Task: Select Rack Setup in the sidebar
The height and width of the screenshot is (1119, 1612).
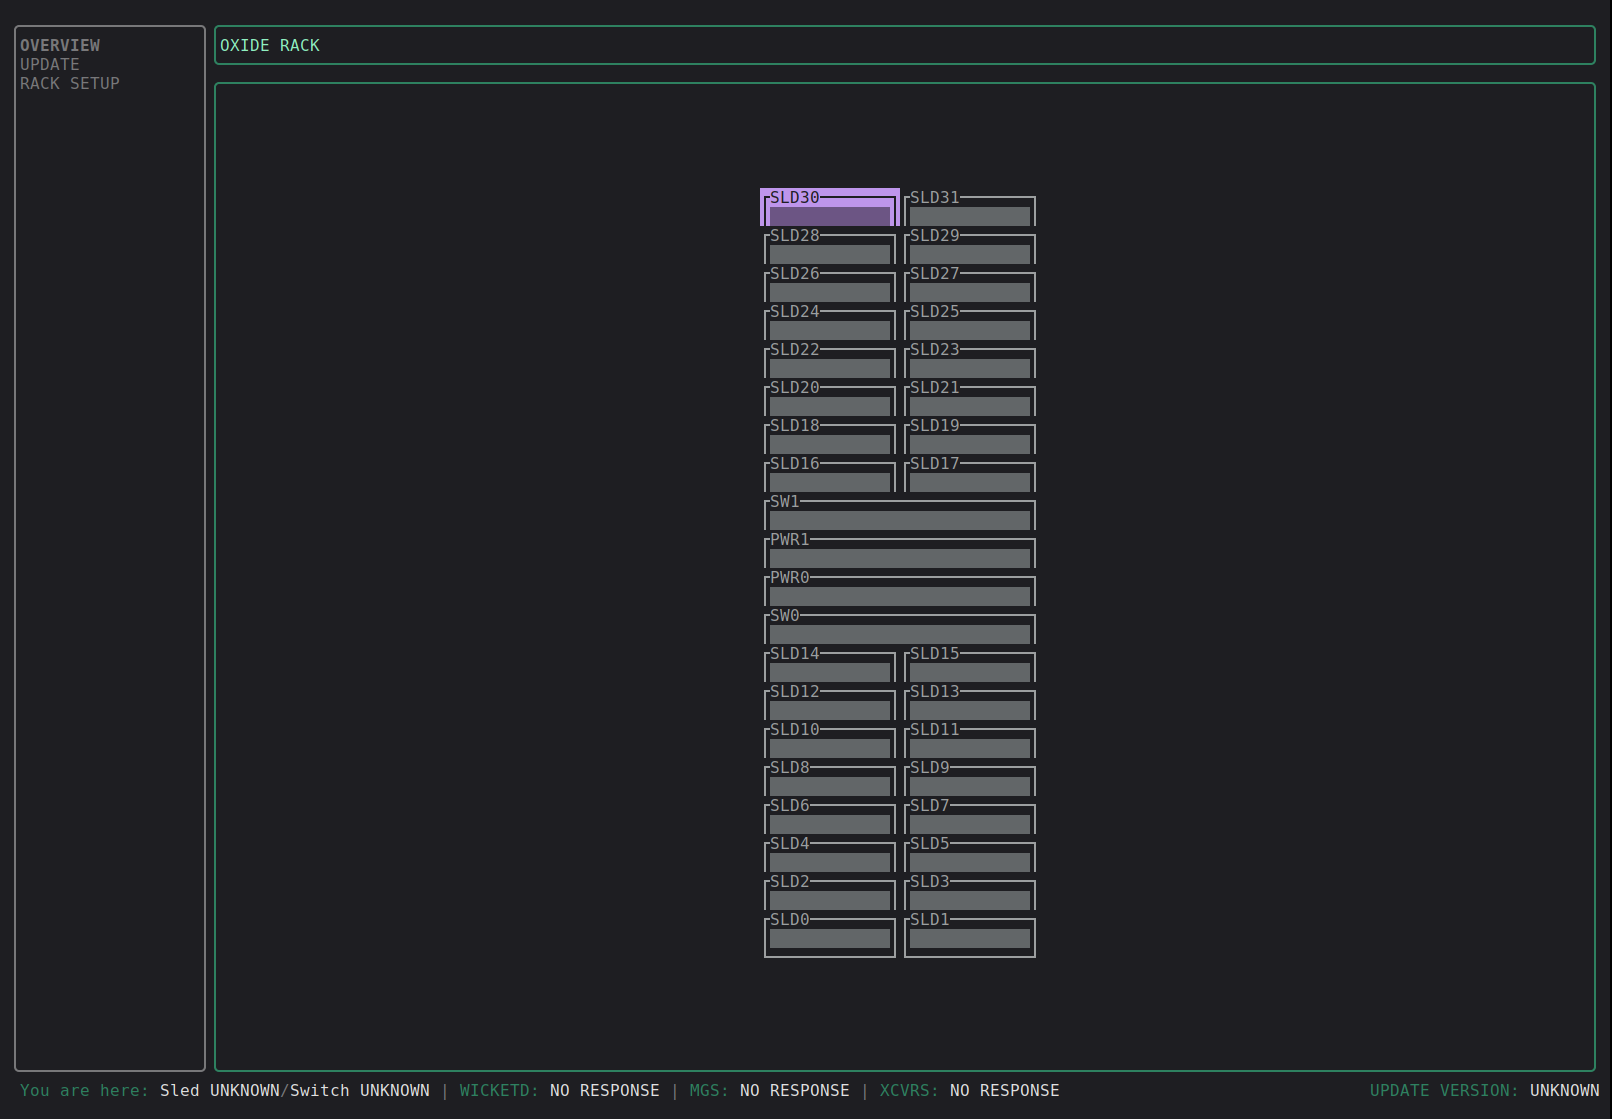Action: [x=69, y=83]
